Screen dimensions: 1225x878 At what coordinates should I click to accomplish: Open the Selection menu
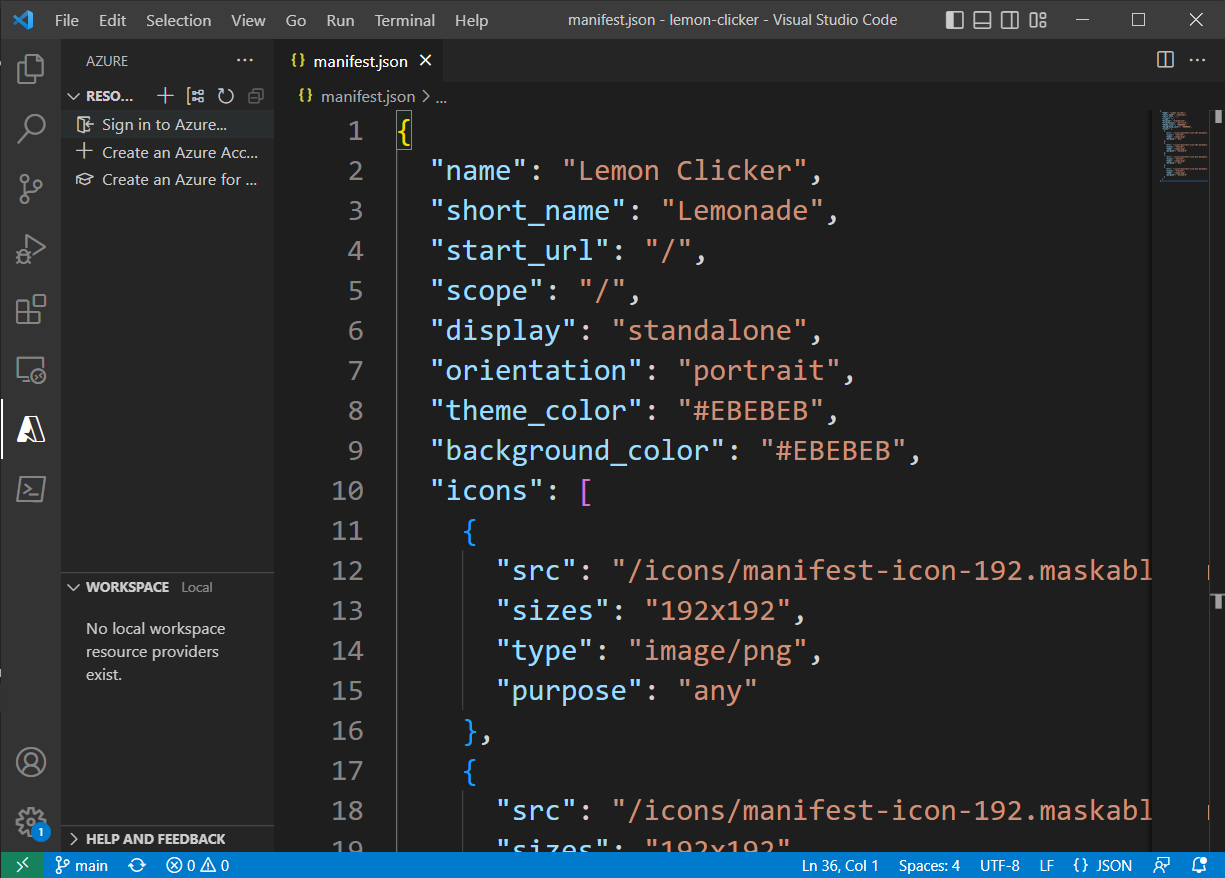(178, 20)
